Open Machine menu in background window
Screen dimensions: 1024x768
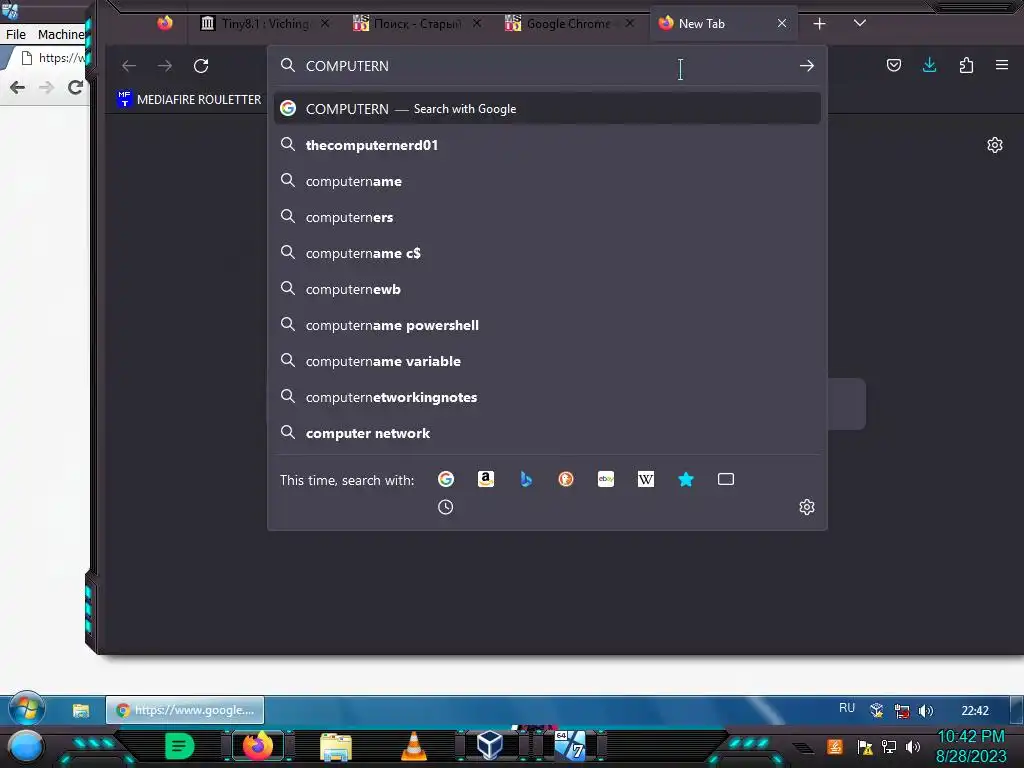point(61,34)
